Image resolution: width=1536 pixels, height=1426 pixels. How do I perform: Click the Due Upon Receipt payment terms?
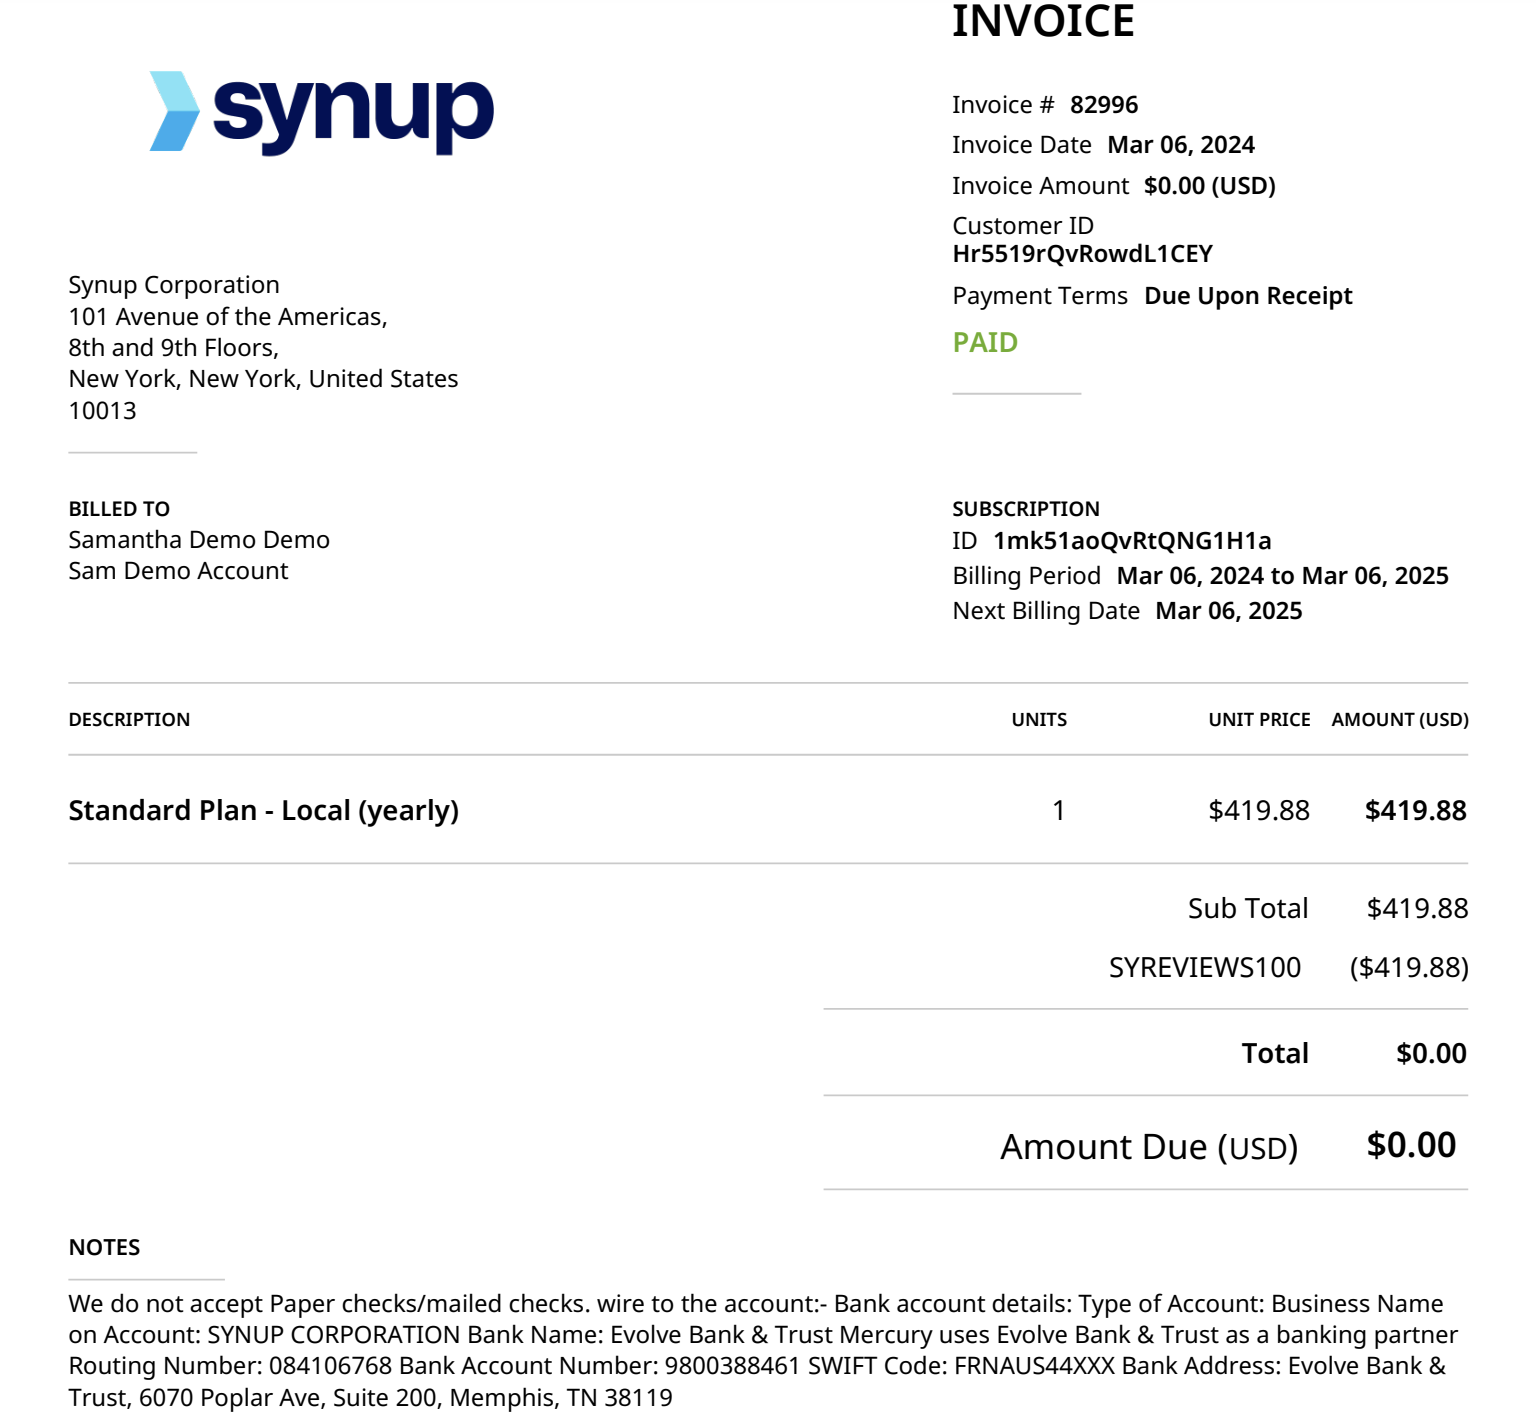click(x=1248, y=296)
